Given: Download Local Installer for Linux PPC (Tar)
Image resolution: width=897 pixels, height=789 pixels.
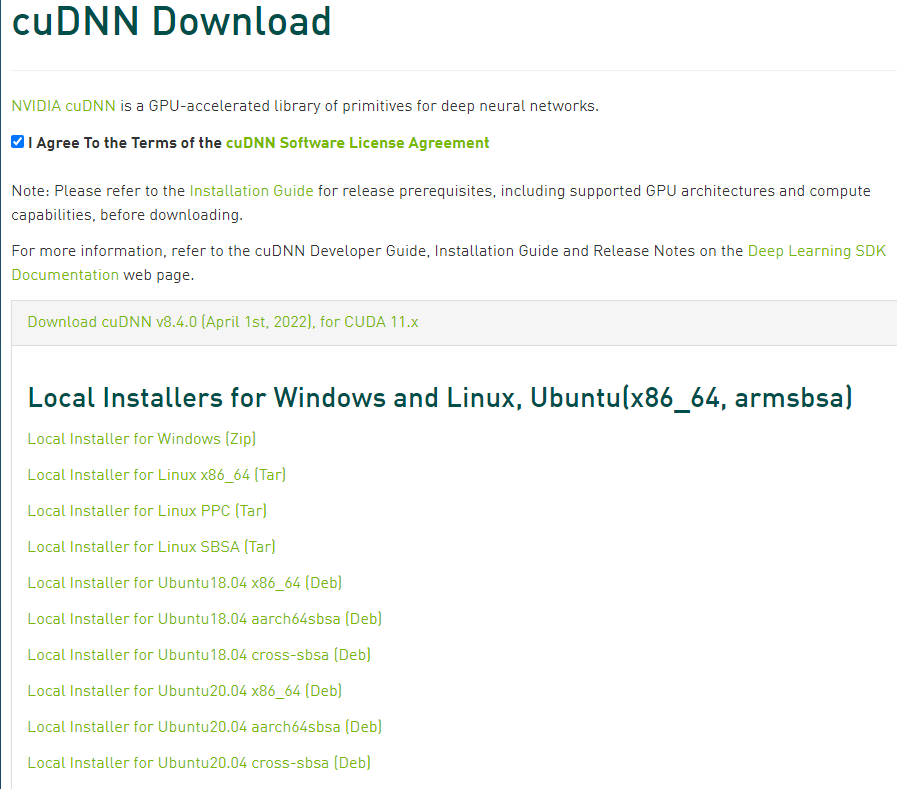Looking at the screenshot, I should point(147,511).
